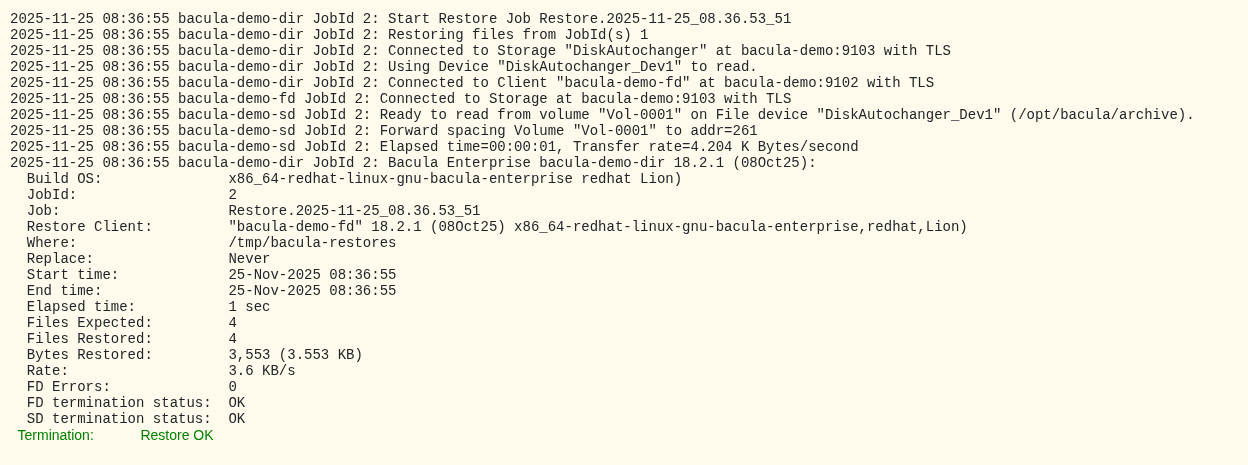Click the "/tmp/bacula-restores" Where path

pos(312,243)
